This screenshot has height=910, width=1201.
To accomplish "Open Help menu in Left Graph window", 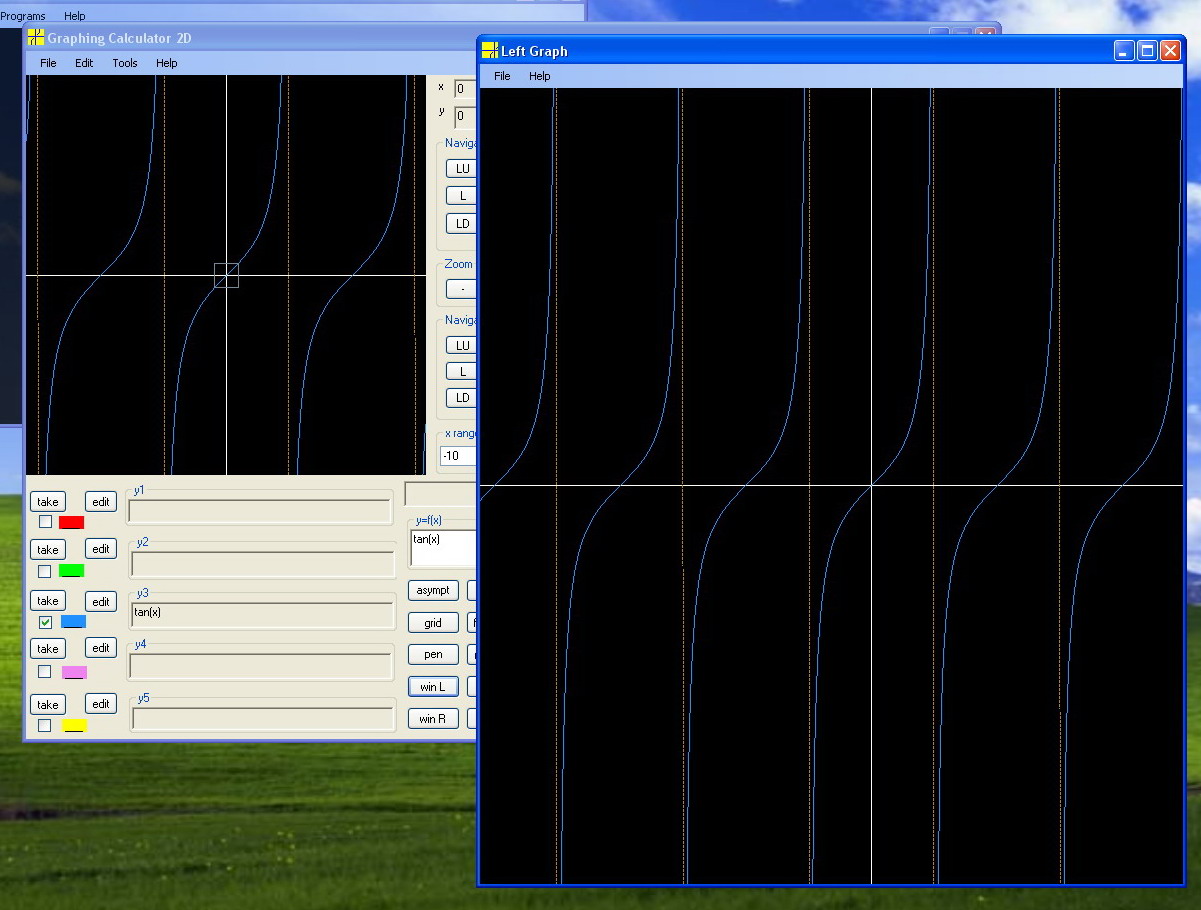I will pyautogui.click(x=540, y=76).
